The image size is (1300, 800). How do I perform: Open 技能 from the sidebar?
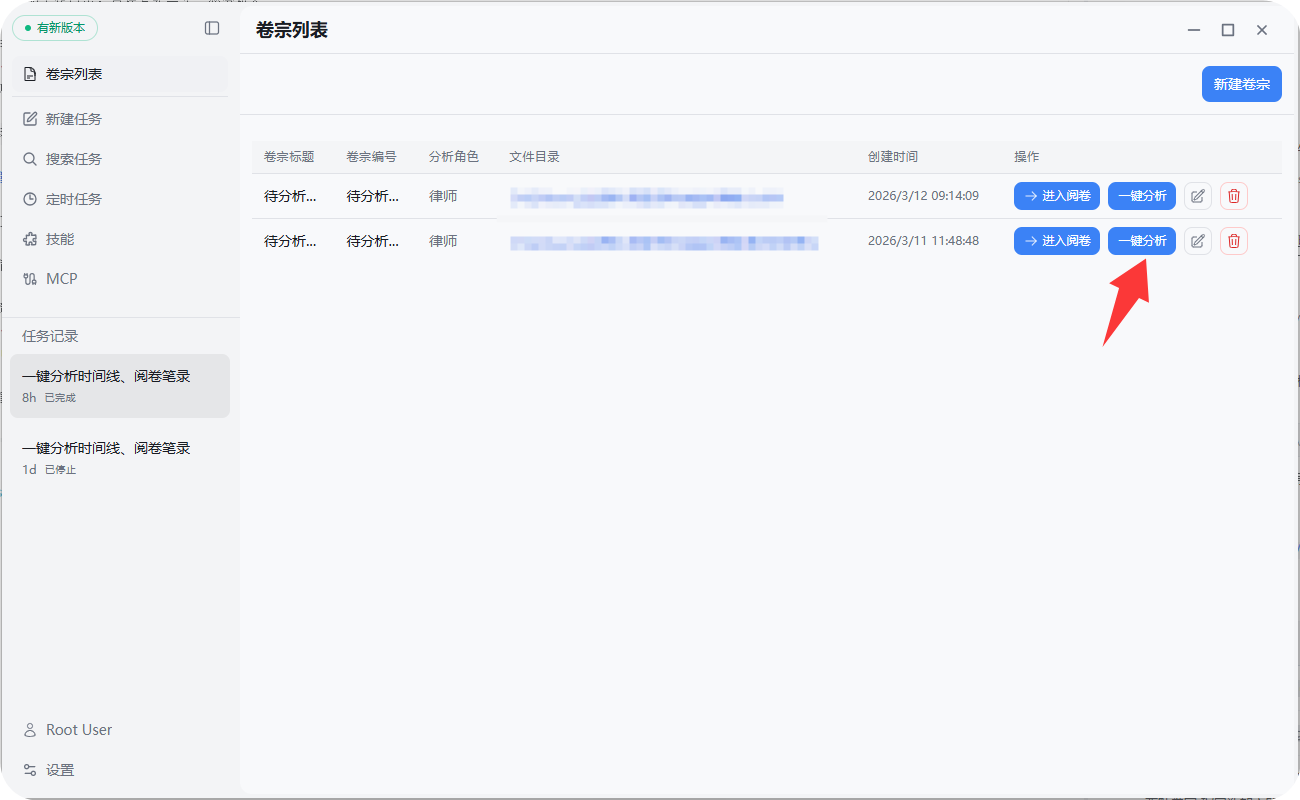[60, 239]
